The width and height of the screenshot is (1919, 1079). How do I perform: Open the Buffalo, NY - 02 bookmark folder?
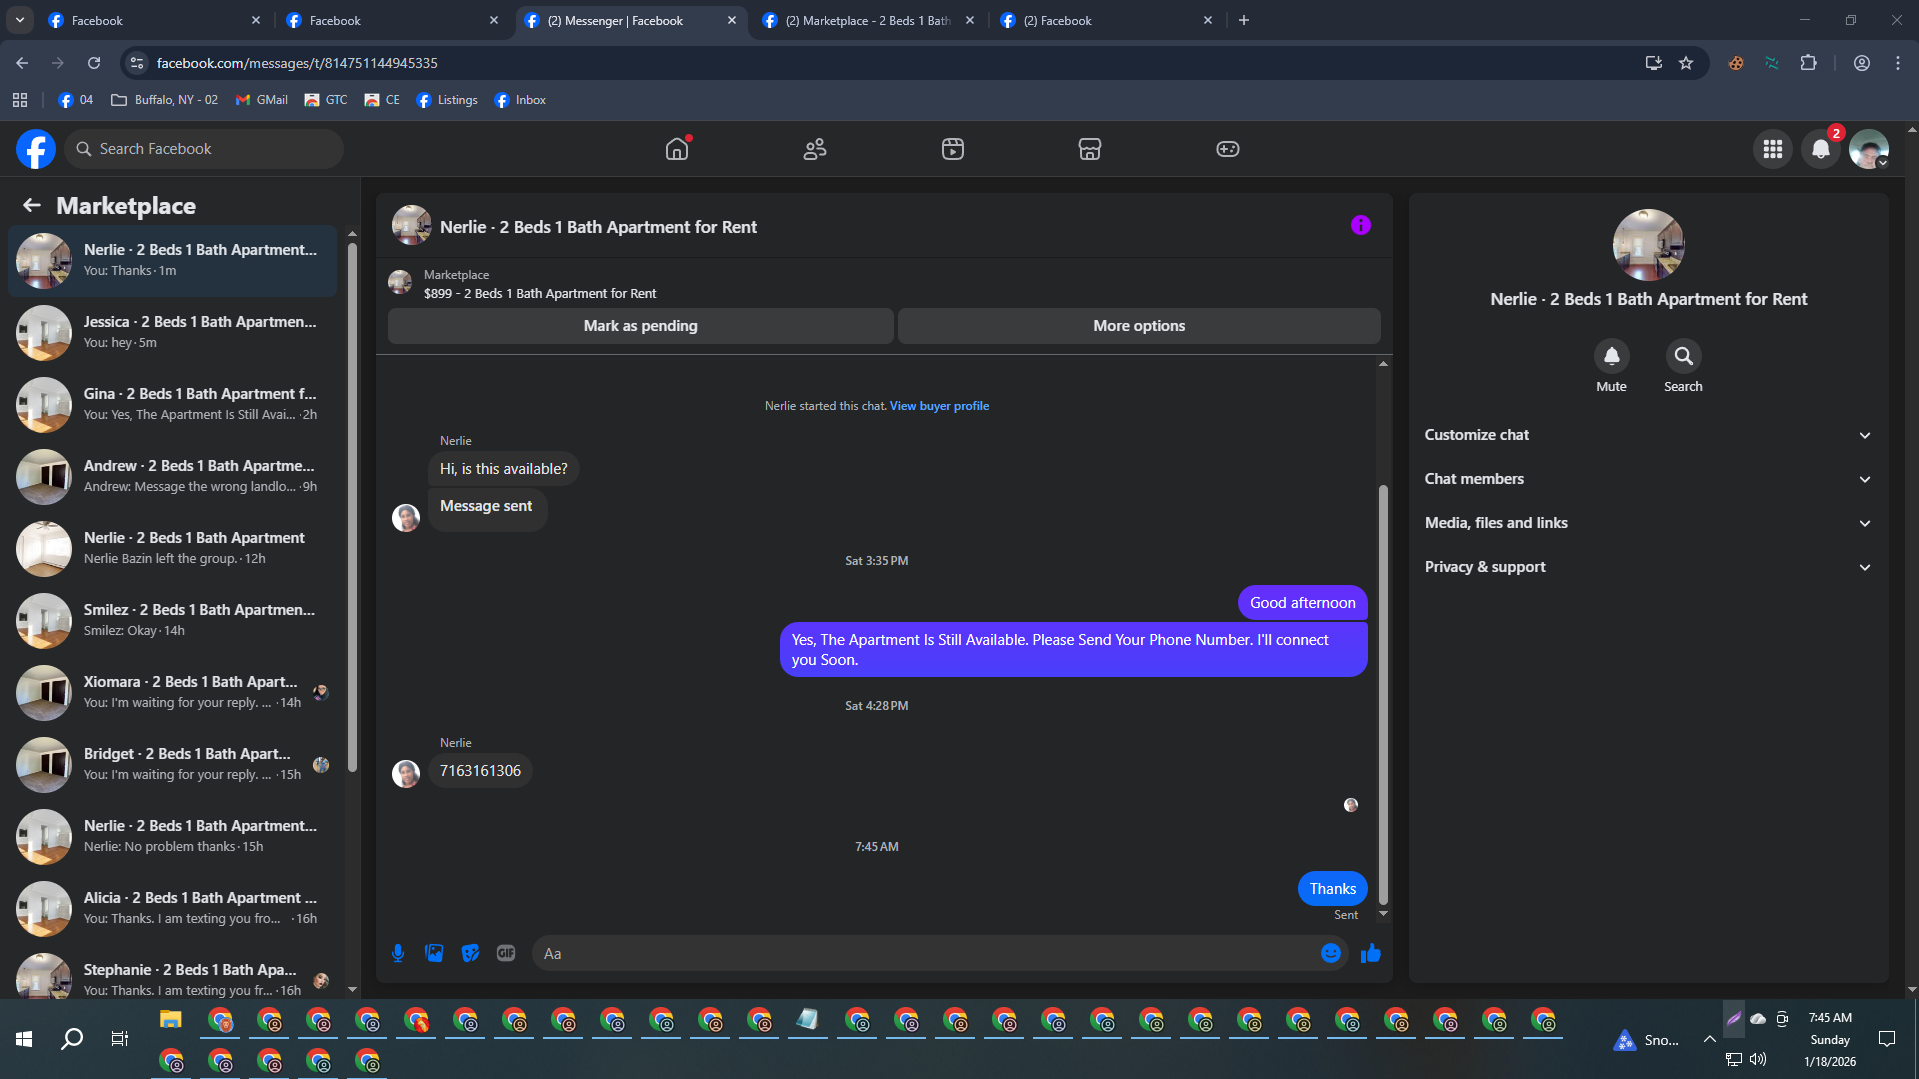click(x=165, y=100)
